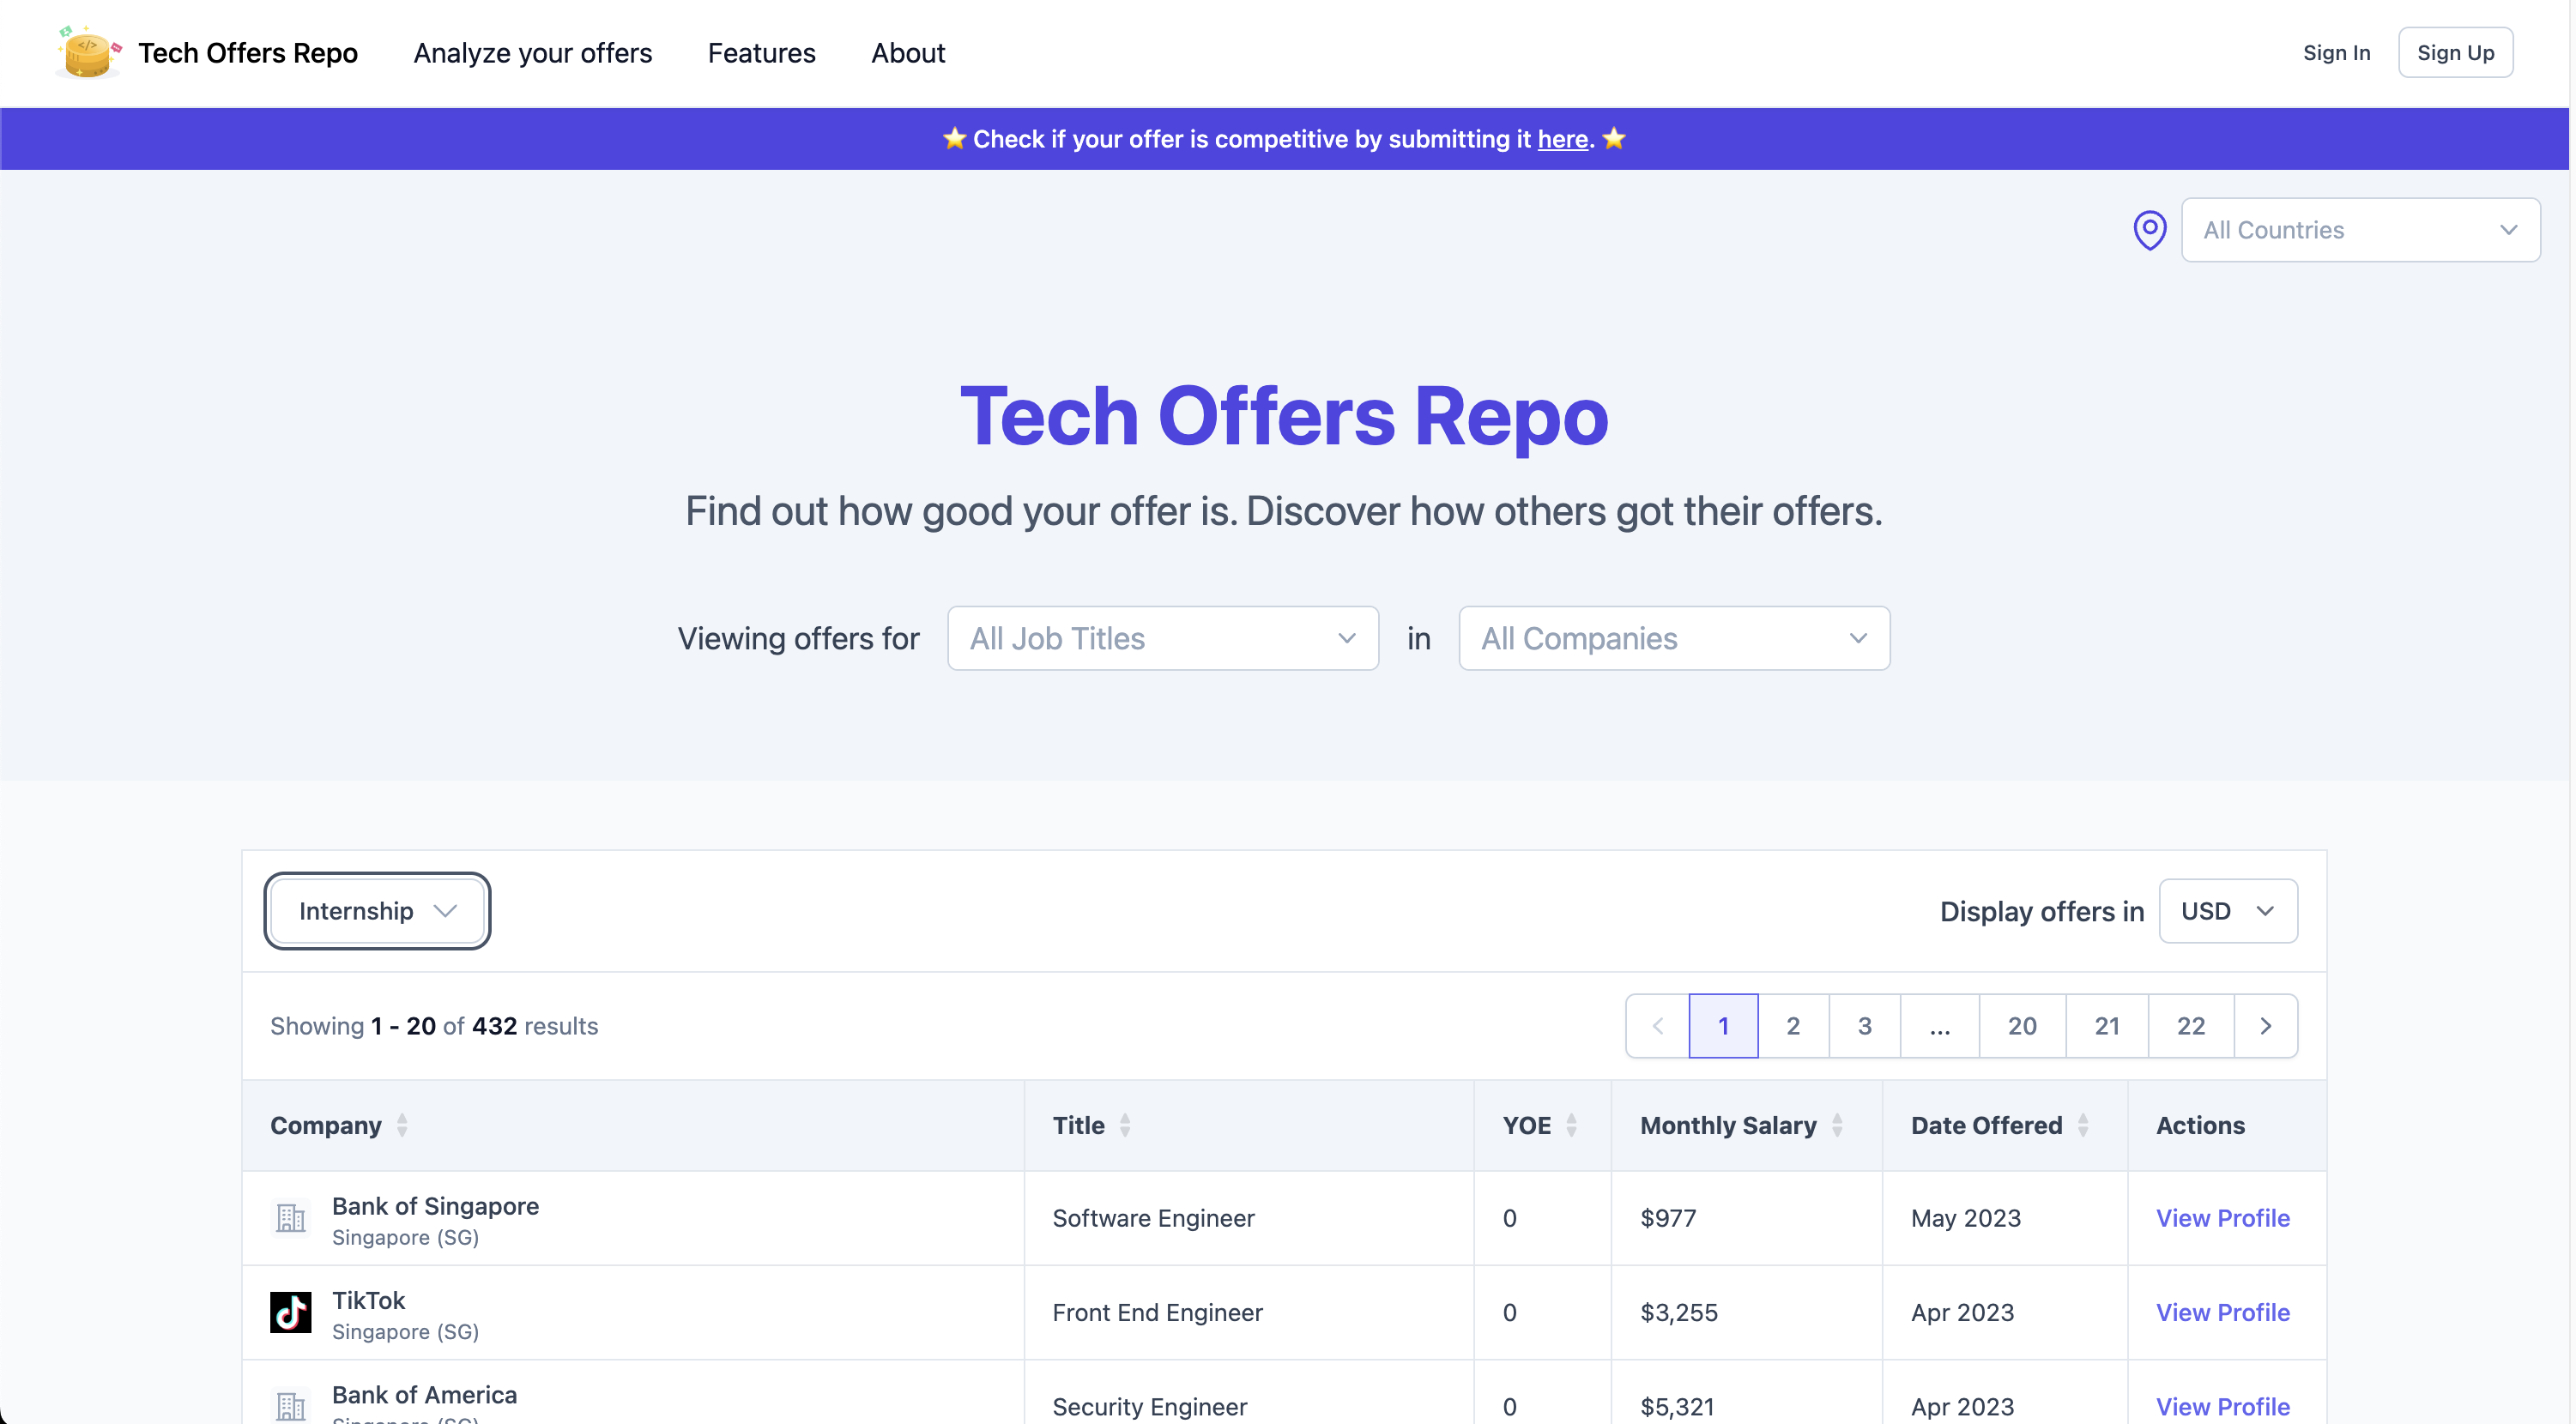The width and height of the screenshot is (2576, 1424).
Task: Click the TikTok company logo
Action: click(291, 1312)
